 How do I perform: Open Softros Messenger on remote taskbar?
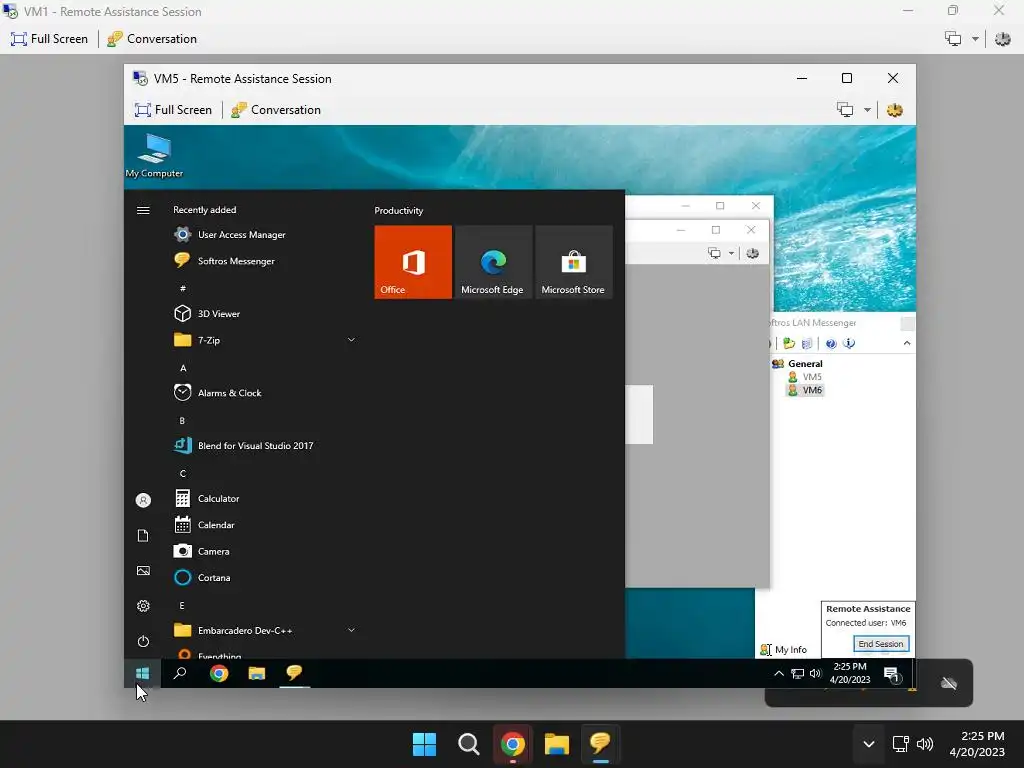pyautogui.click(x=295, y=673)
